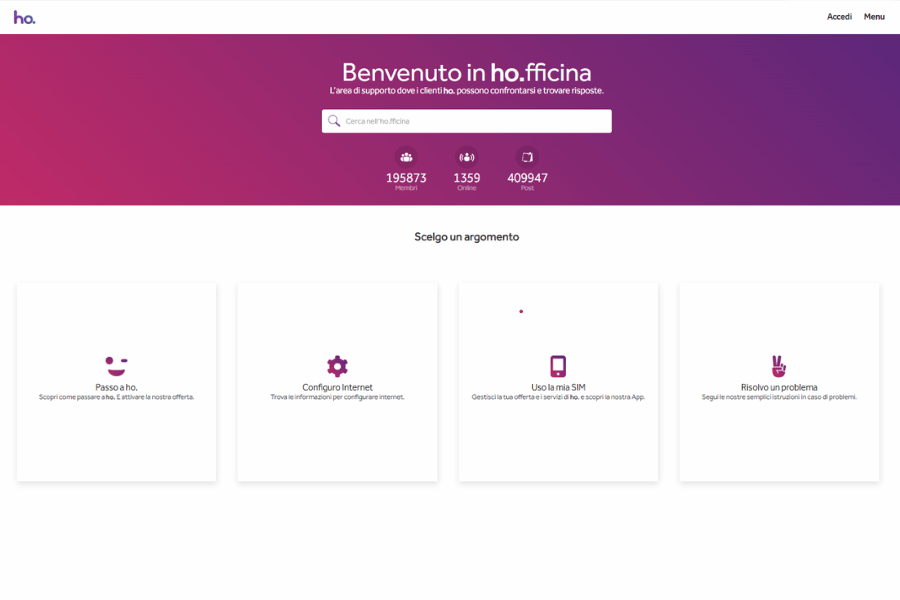Screen dimensions: 900x600
Task: Click the 195873 members count
Action: click(406, 178)
